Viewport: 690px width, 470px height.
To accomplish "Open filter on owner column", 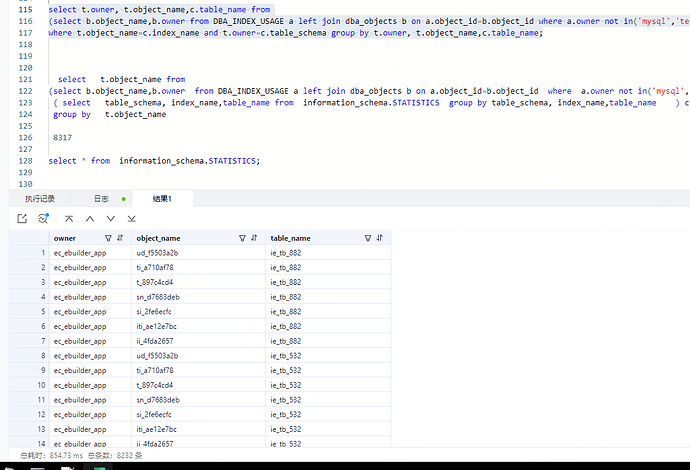I will (x=108, y=238).
